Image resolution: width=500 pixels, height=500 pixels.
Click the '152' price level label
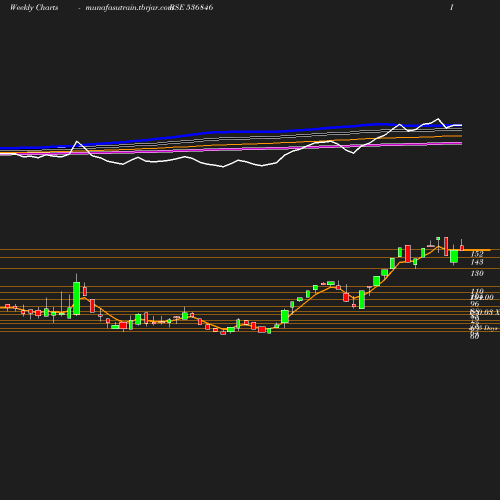(x=477, y=254)
